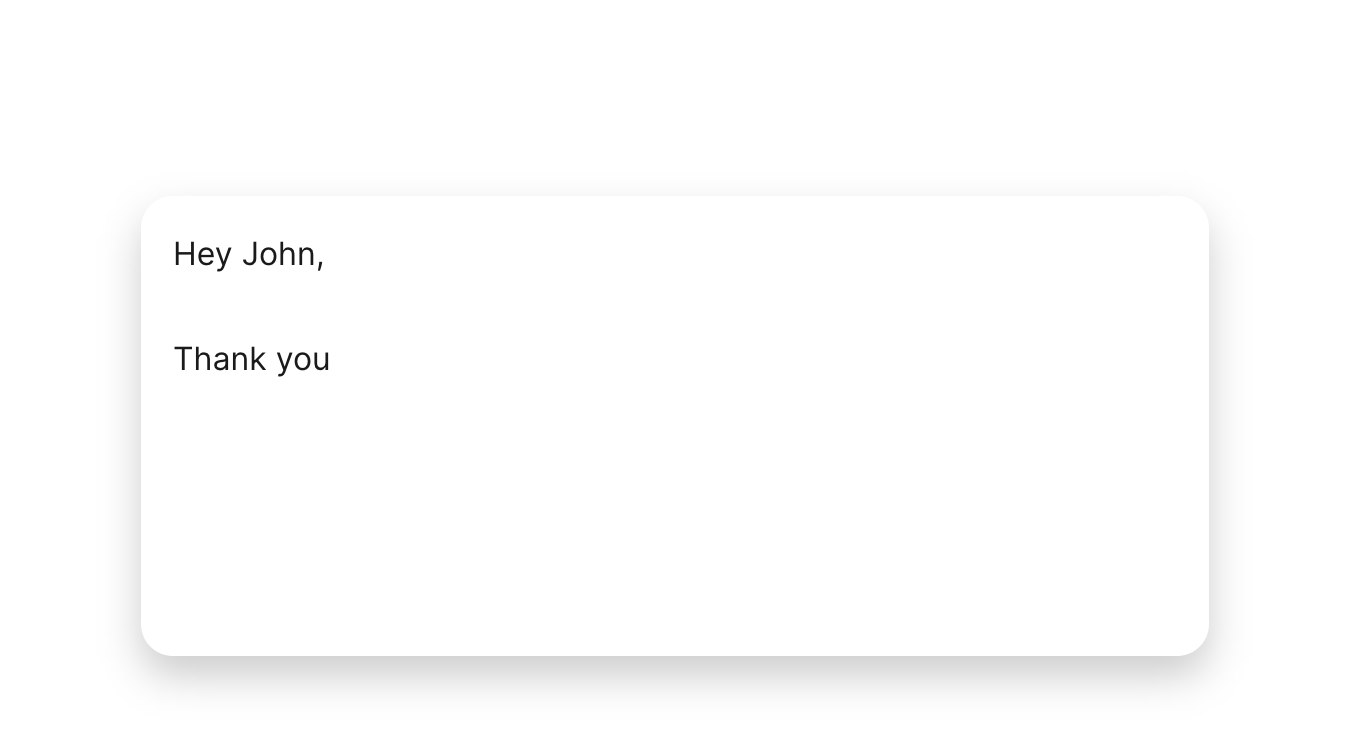Click the letter "H" in Hey

tap(184, 254)
